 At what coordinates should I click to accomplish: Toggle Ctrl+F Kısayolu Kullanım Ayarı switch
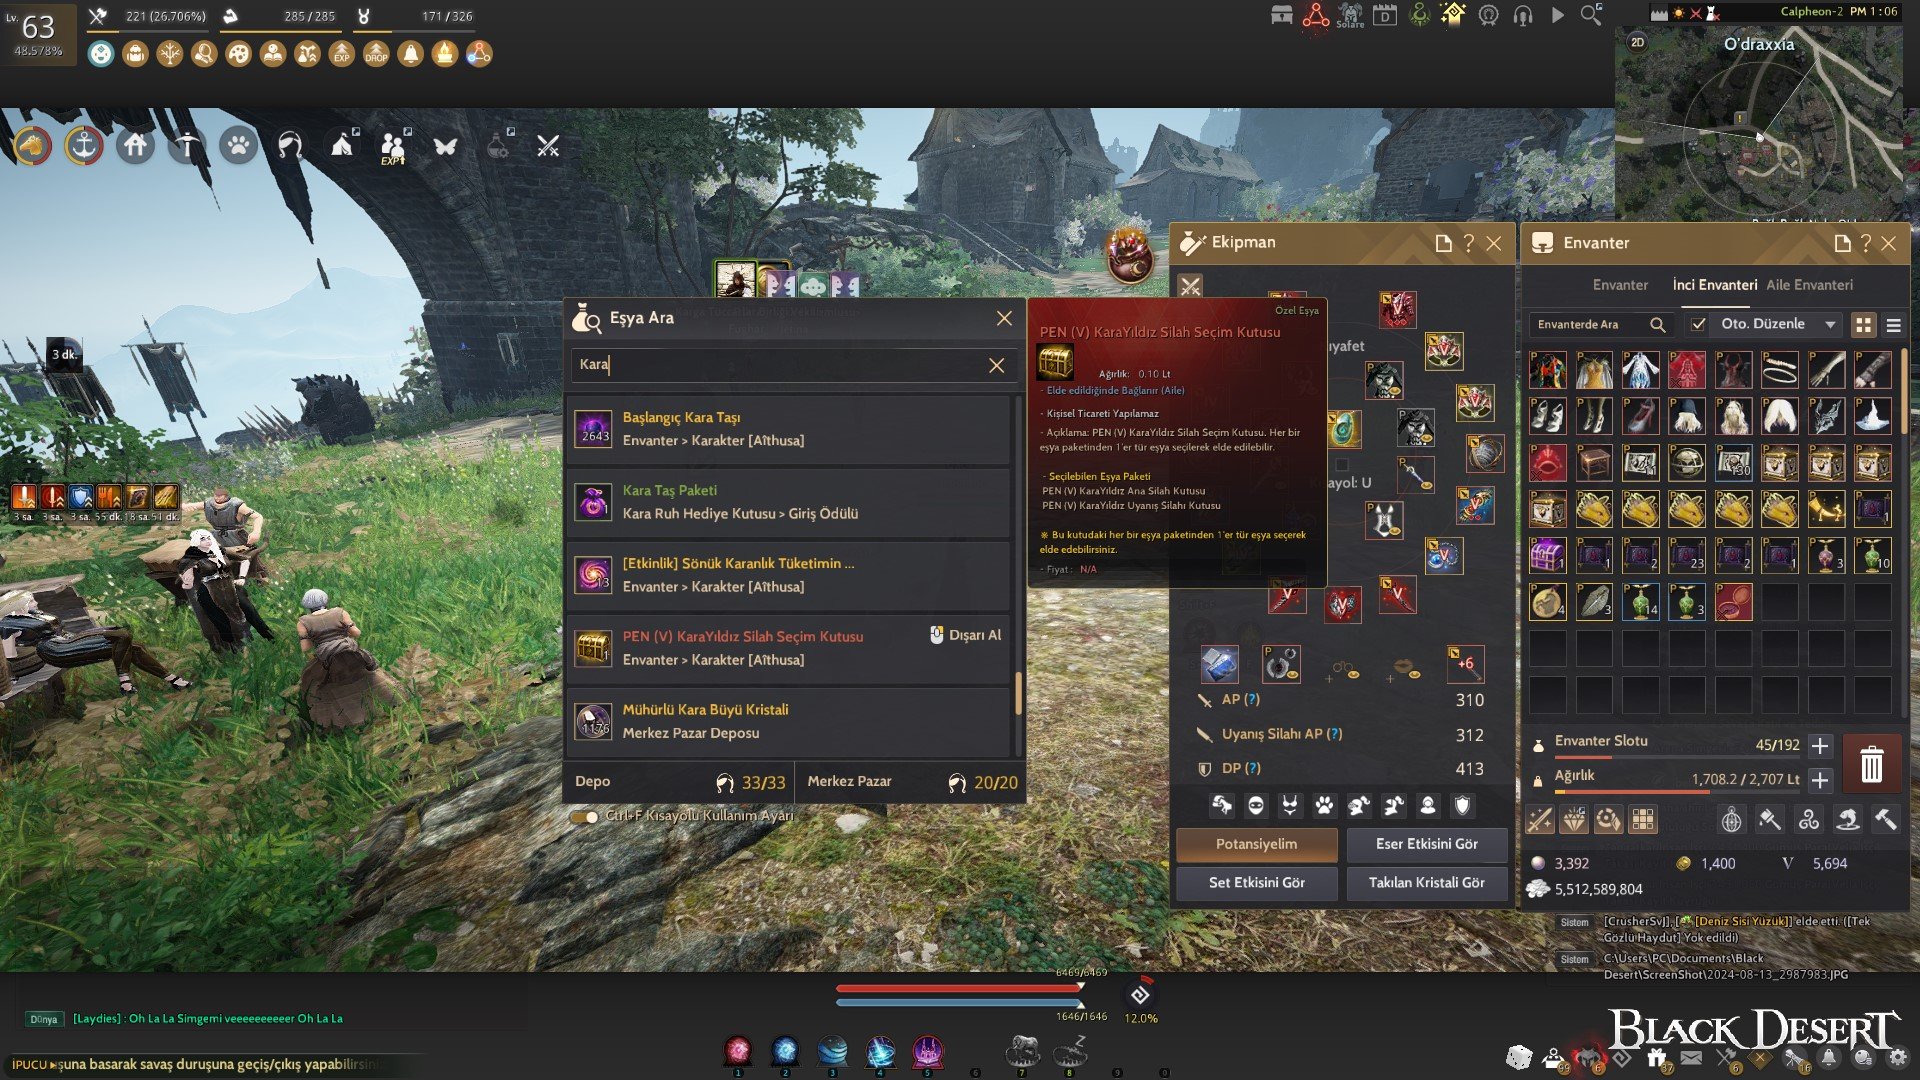pyautogui.click(x=584, y=817)
